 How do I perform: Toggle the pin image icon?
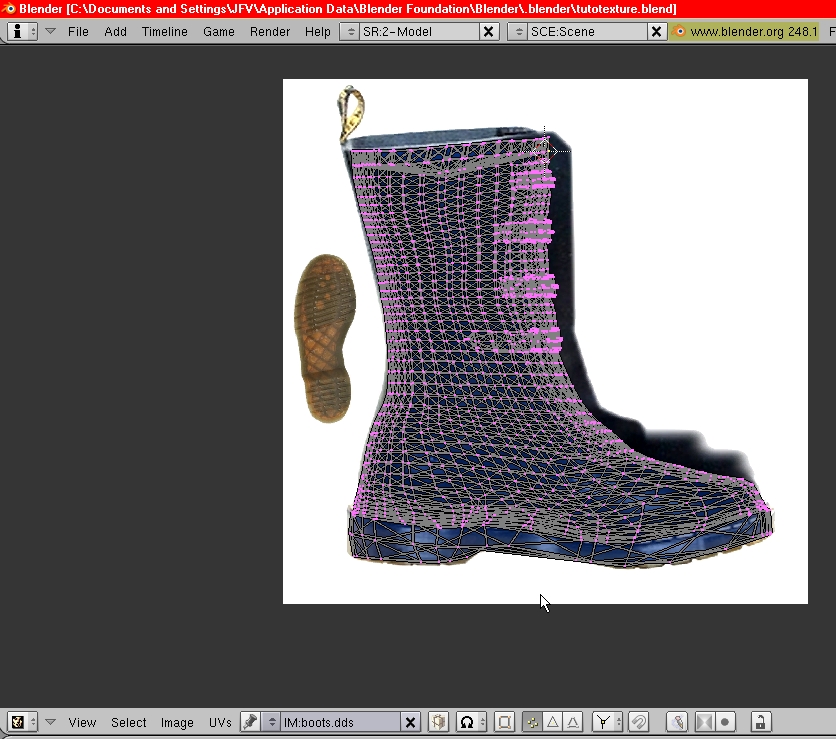[250, 722]
